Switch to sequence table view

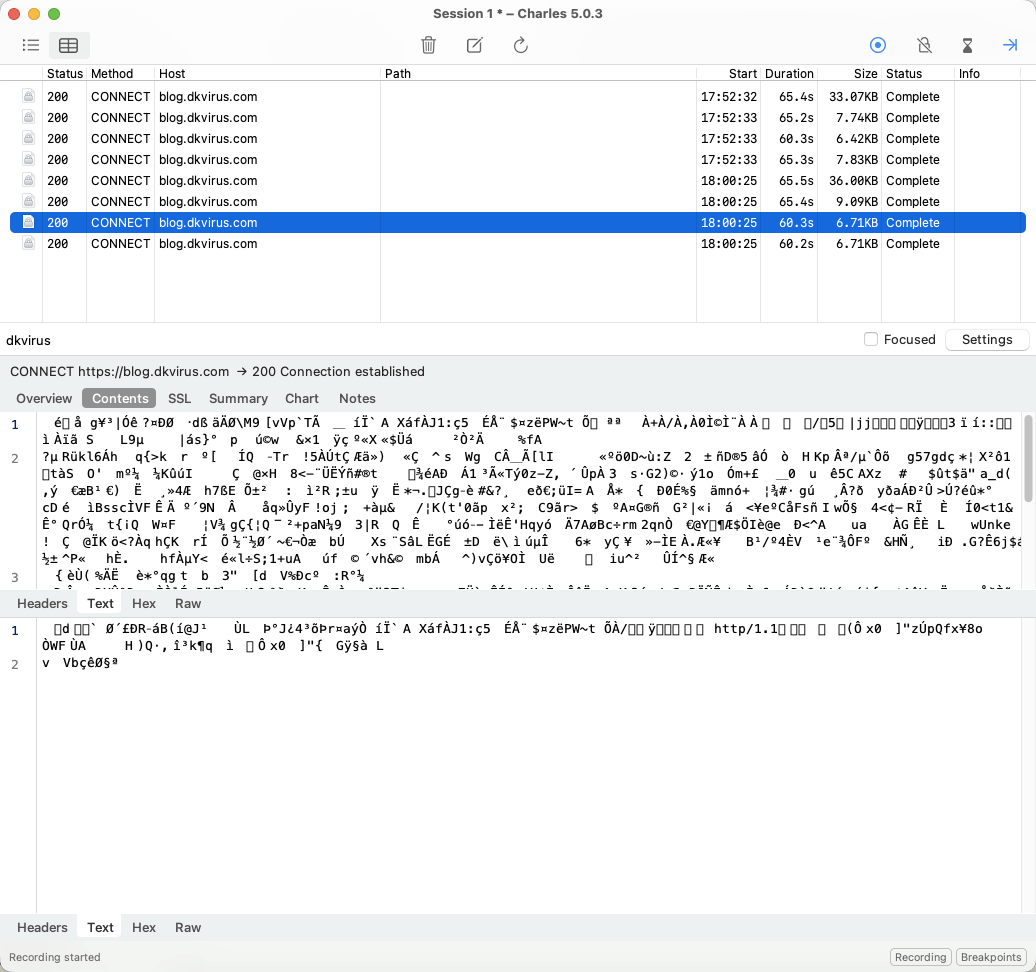coord(68,45)
